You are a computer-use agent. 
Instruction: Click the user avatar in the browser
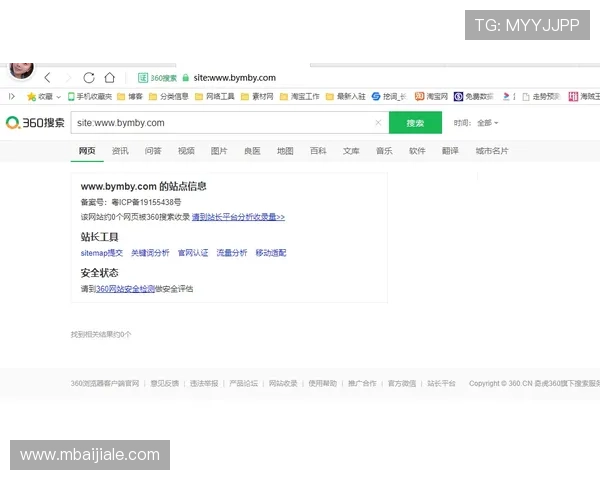click(x=21, y=70)
